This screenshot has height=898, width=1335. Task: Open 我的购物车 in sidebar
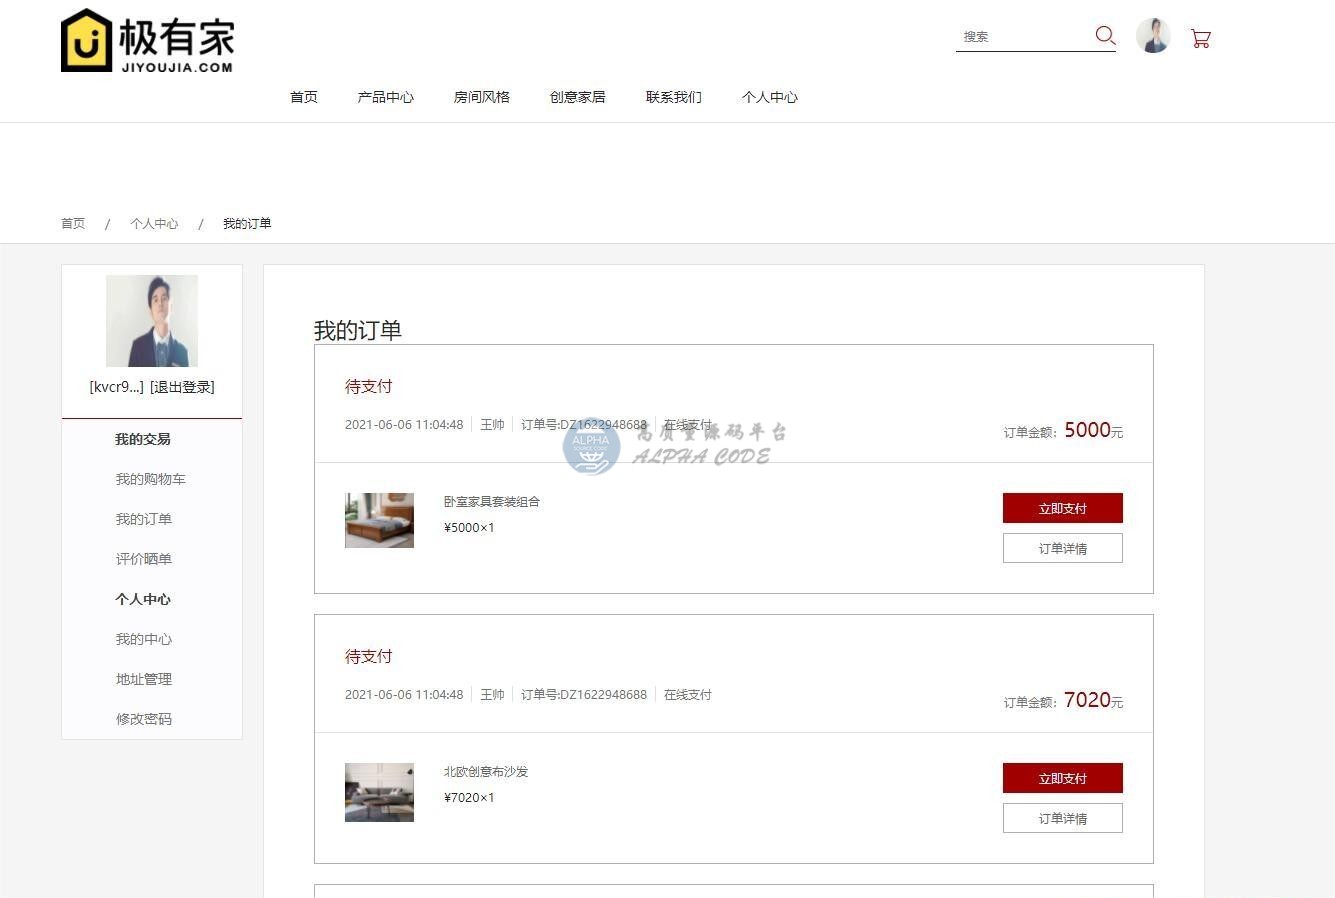pos(150,479)
